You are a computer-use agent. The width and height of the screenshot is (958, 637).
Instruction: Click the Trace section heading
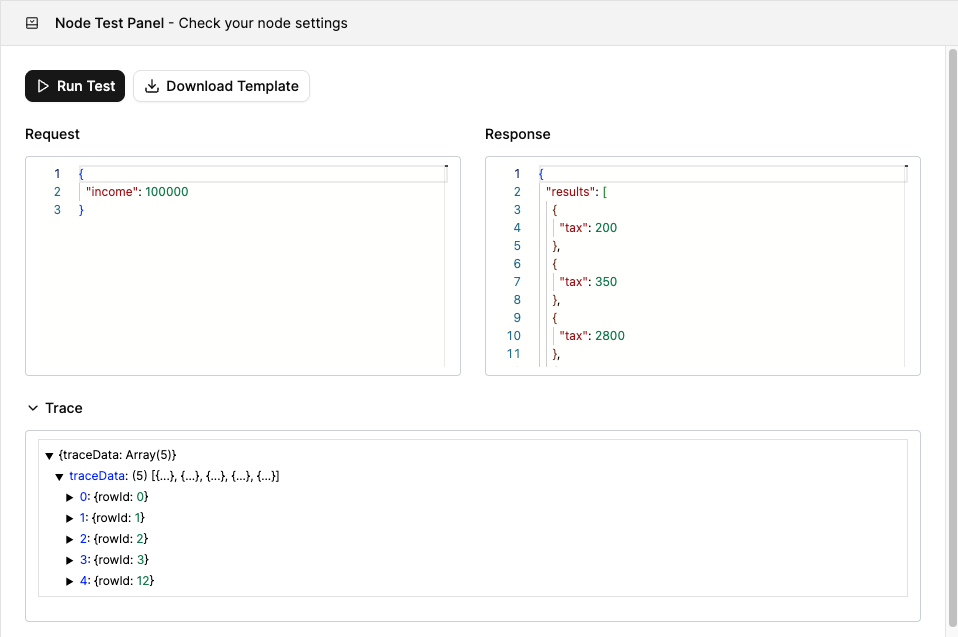click(x=64, y=408)
